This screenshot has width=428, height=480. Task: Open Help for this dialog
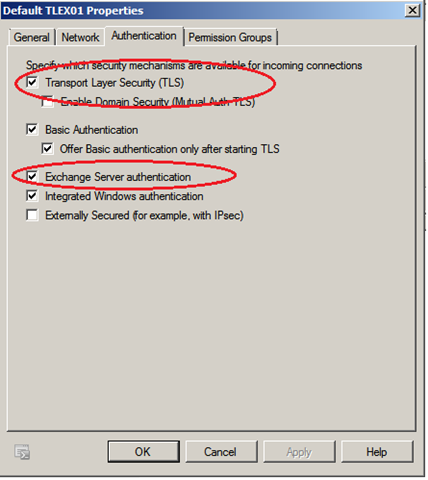click(377, 452)
